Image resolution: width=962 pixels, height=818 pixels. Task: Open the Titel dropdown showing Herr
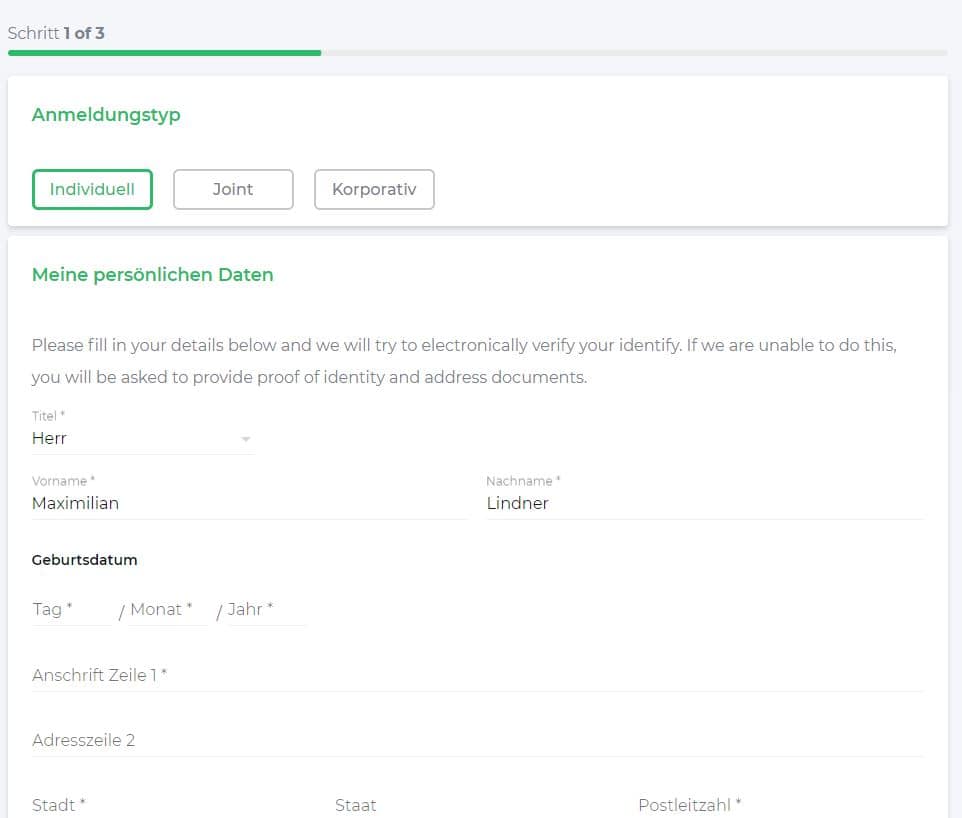point(142,439)
